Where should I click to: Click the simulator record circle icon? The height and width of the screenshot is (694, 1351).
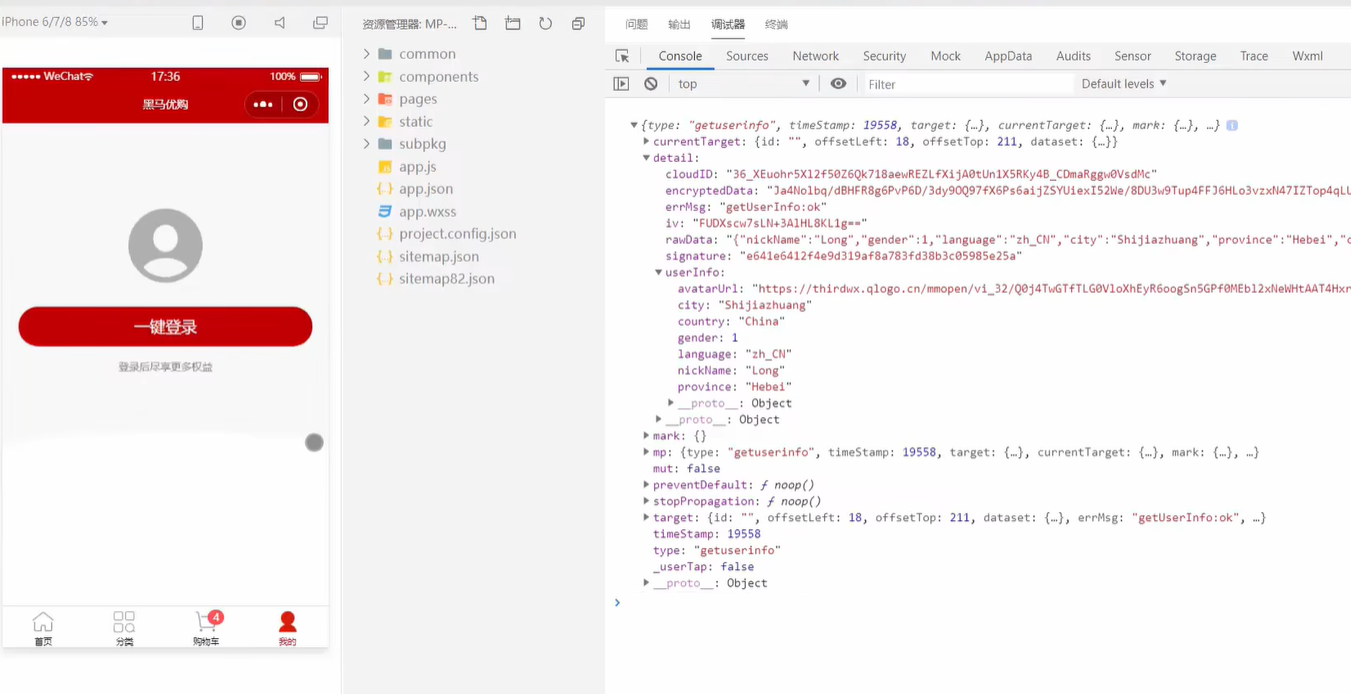[239, 23]
